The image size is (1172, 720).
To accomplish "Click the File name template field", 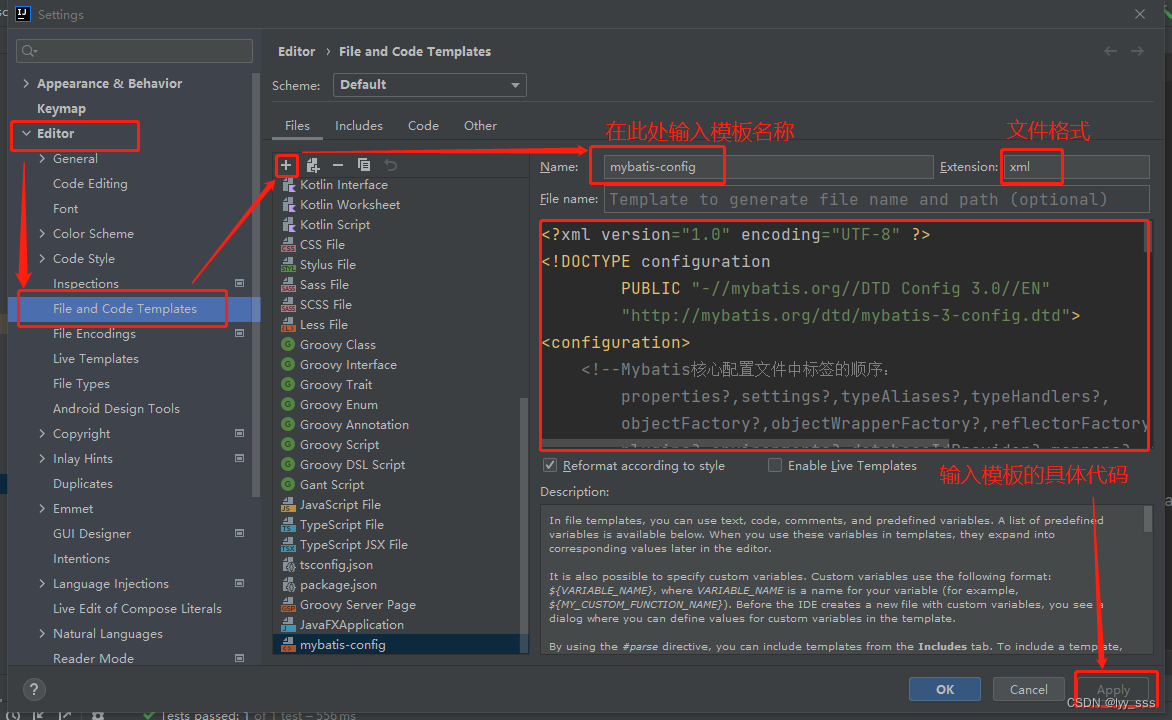I will 877,200.
